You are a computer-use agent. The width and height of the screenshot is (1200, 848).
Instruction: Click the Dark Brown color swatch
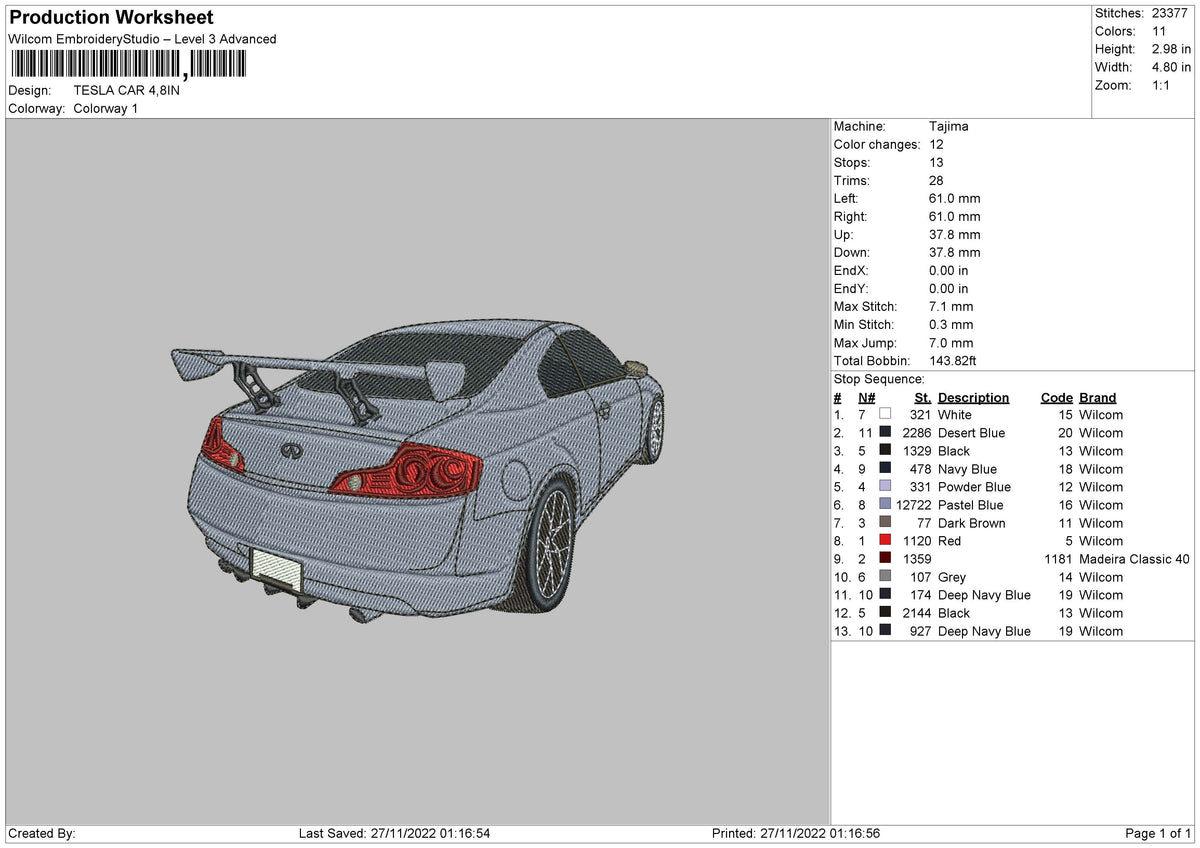coord(885,523)
